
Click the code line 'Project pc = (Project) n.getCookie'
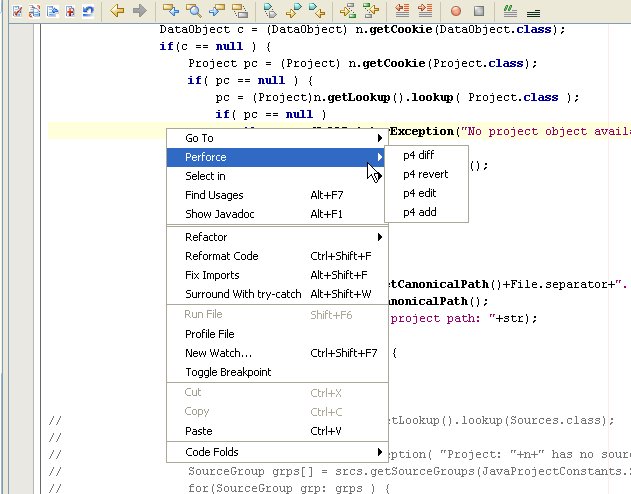click(x=363, y=64)
